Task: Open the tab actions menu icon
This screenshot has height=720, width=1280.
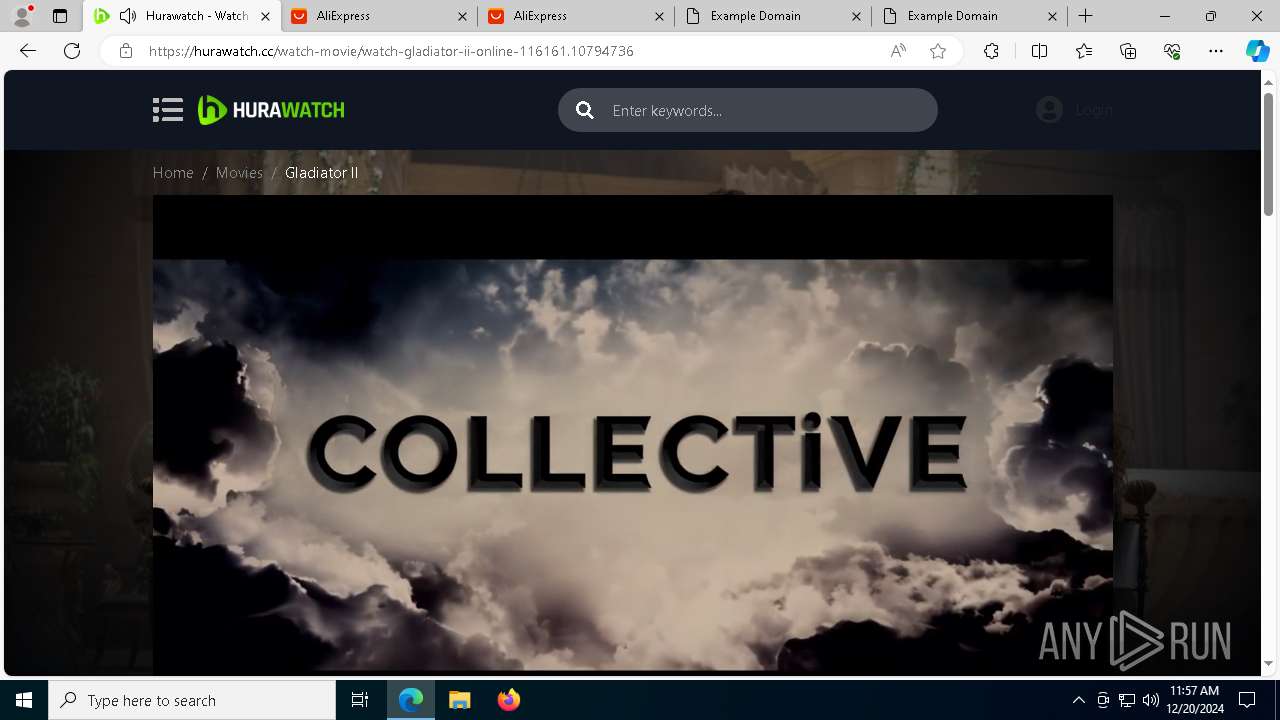Action: (x=60, y=16)
